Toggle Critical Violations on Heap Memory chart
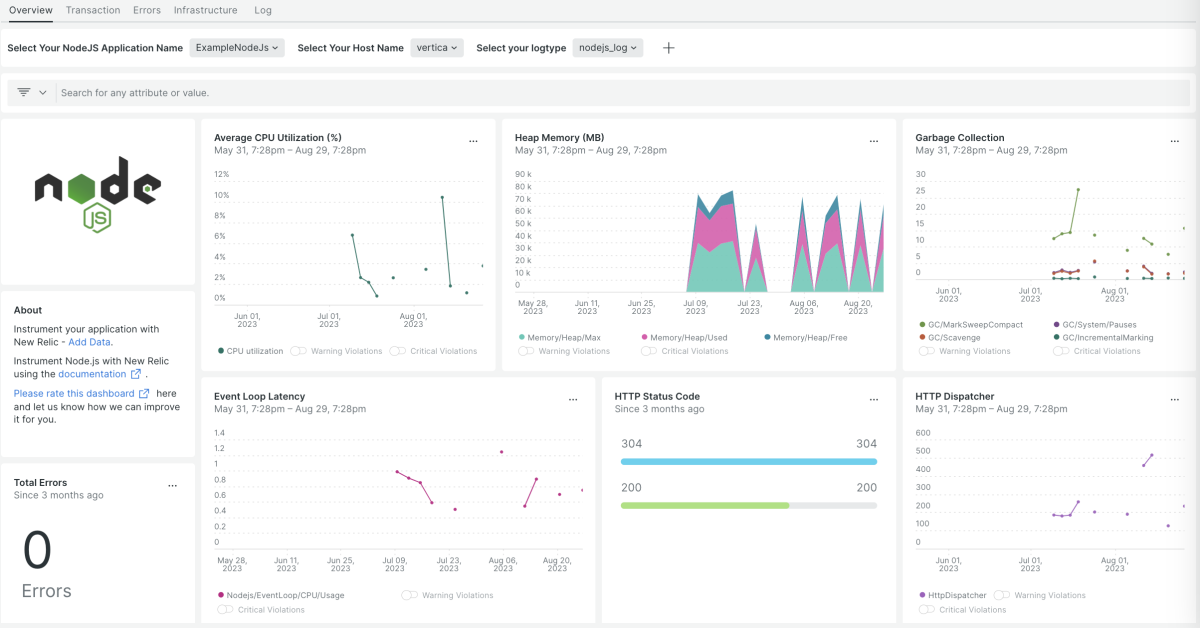Viewport: 1200px width, 628px height. [649, 351]
